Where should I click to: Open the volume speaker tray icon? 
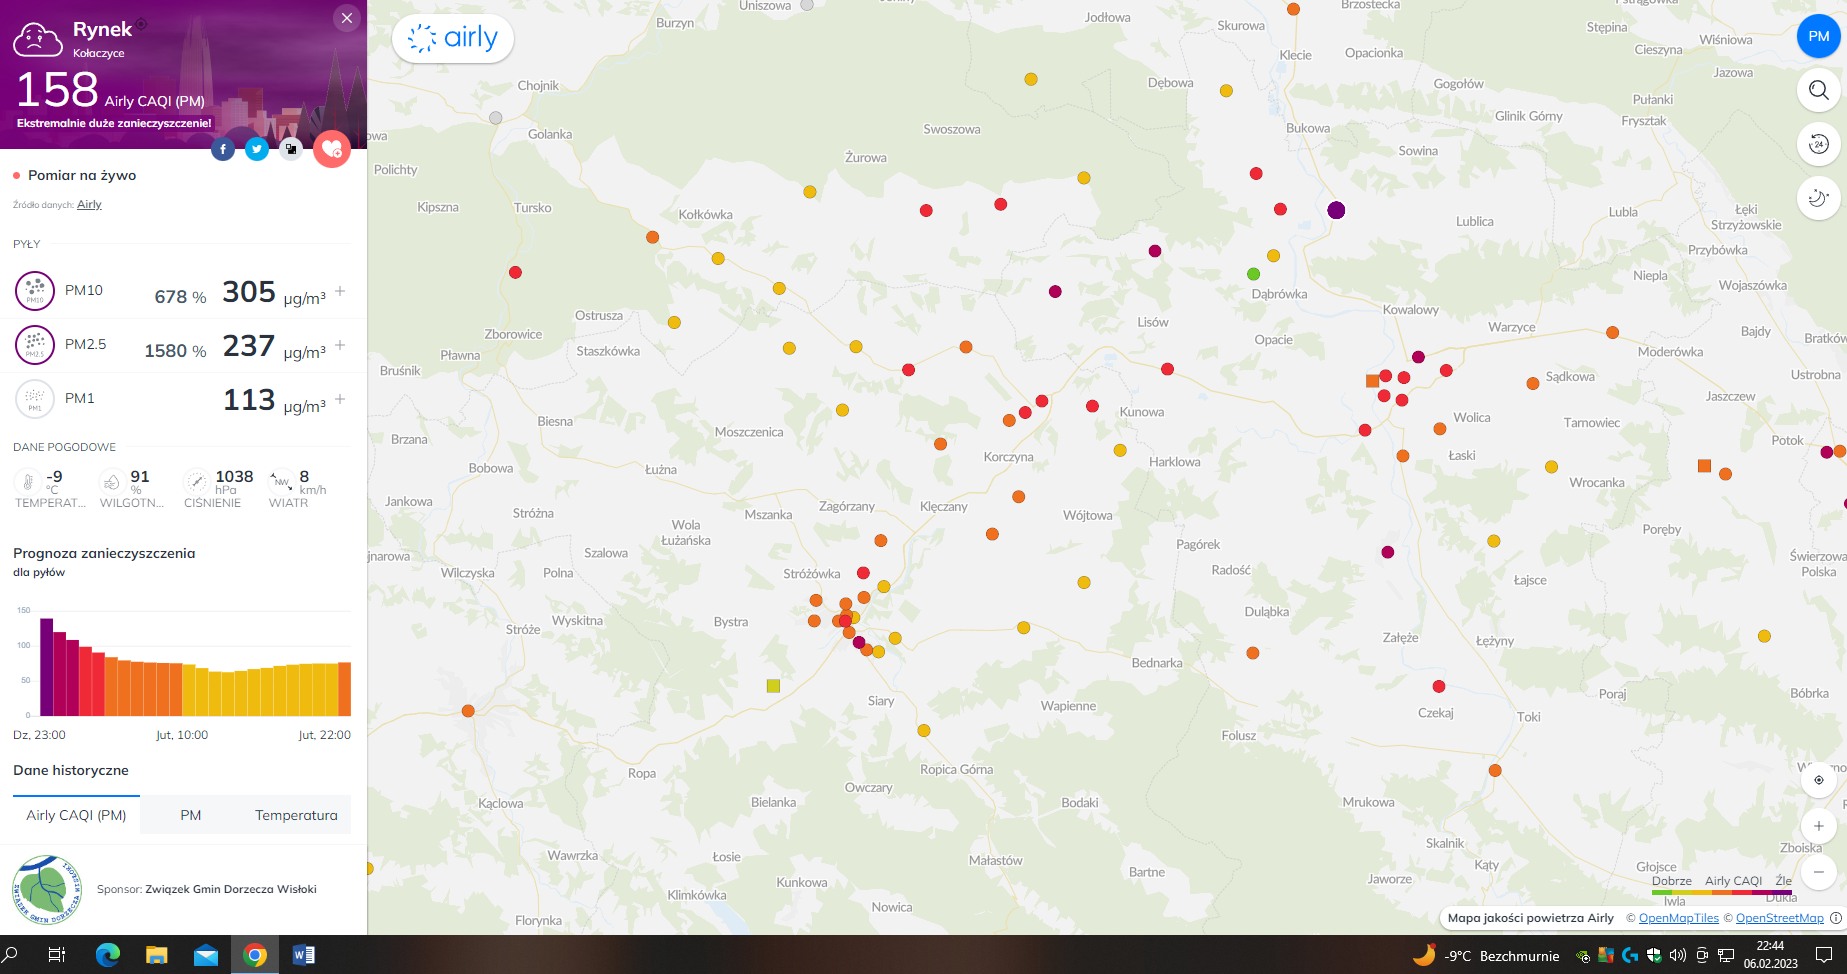click(x=1678, y=955)
